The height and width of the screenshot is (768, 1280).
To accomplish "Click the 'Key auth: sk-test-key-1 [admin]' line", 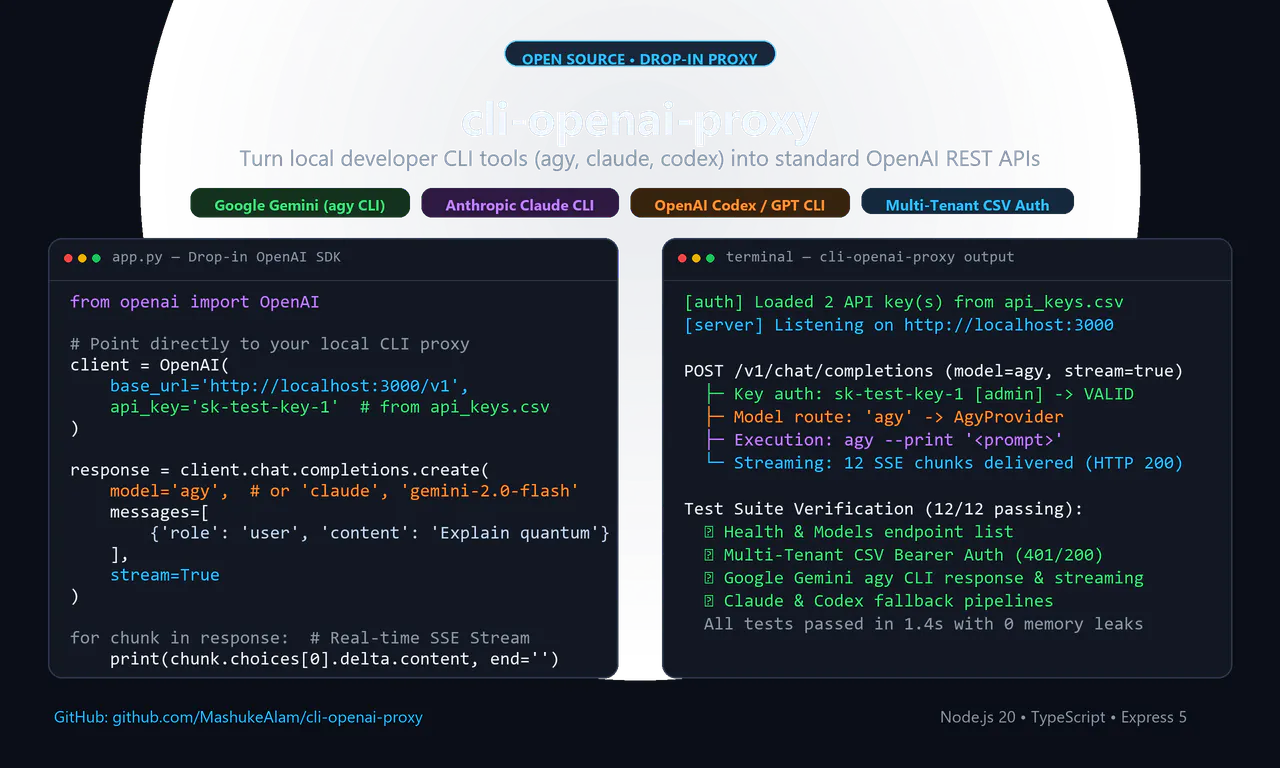I will click(919, 394).
